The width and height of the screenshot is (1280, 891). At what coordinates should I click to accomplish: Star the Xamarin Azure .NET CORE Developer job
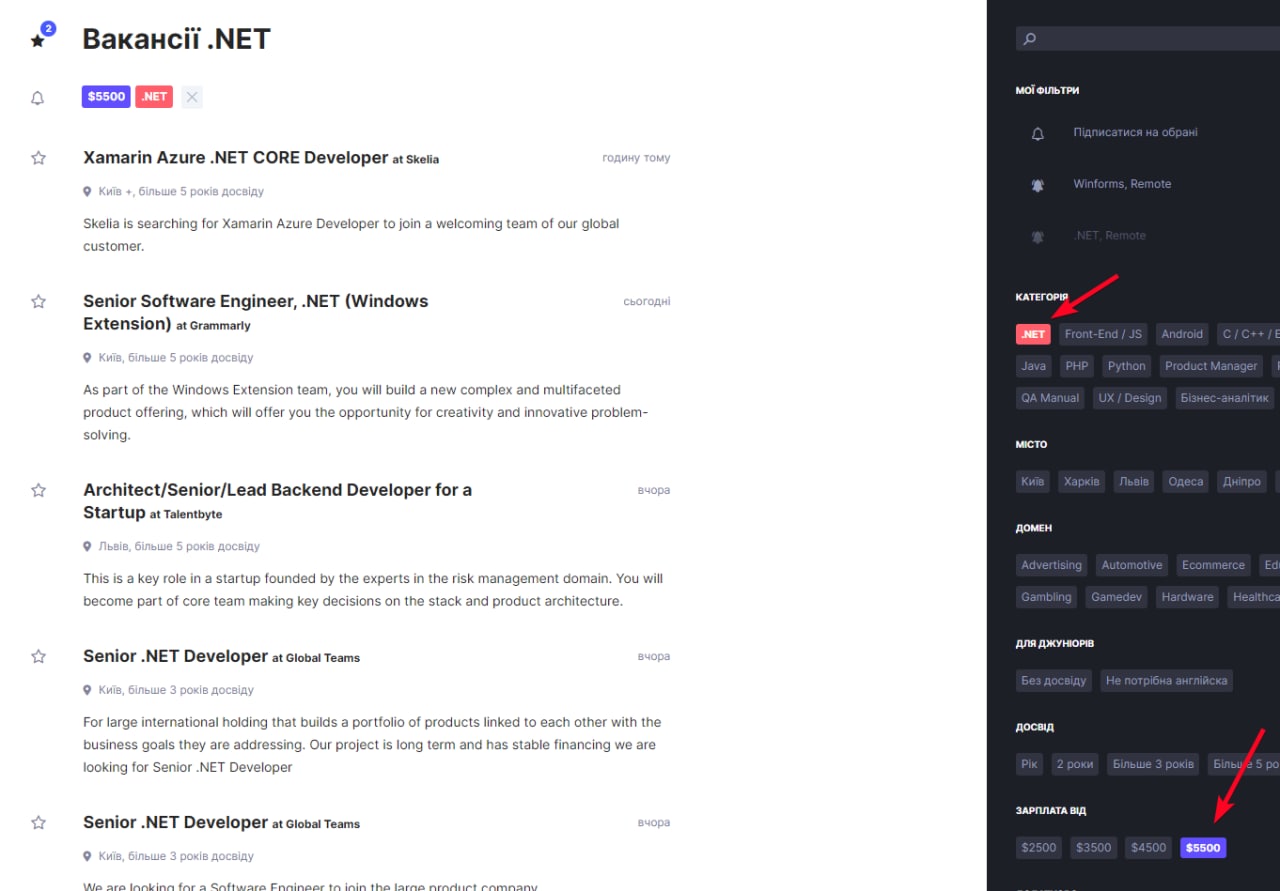(38, 158)
